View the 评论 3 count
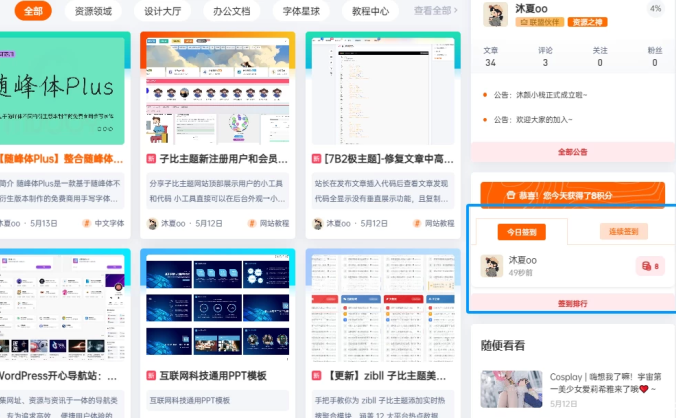676x418 pixels. [545, 57]
